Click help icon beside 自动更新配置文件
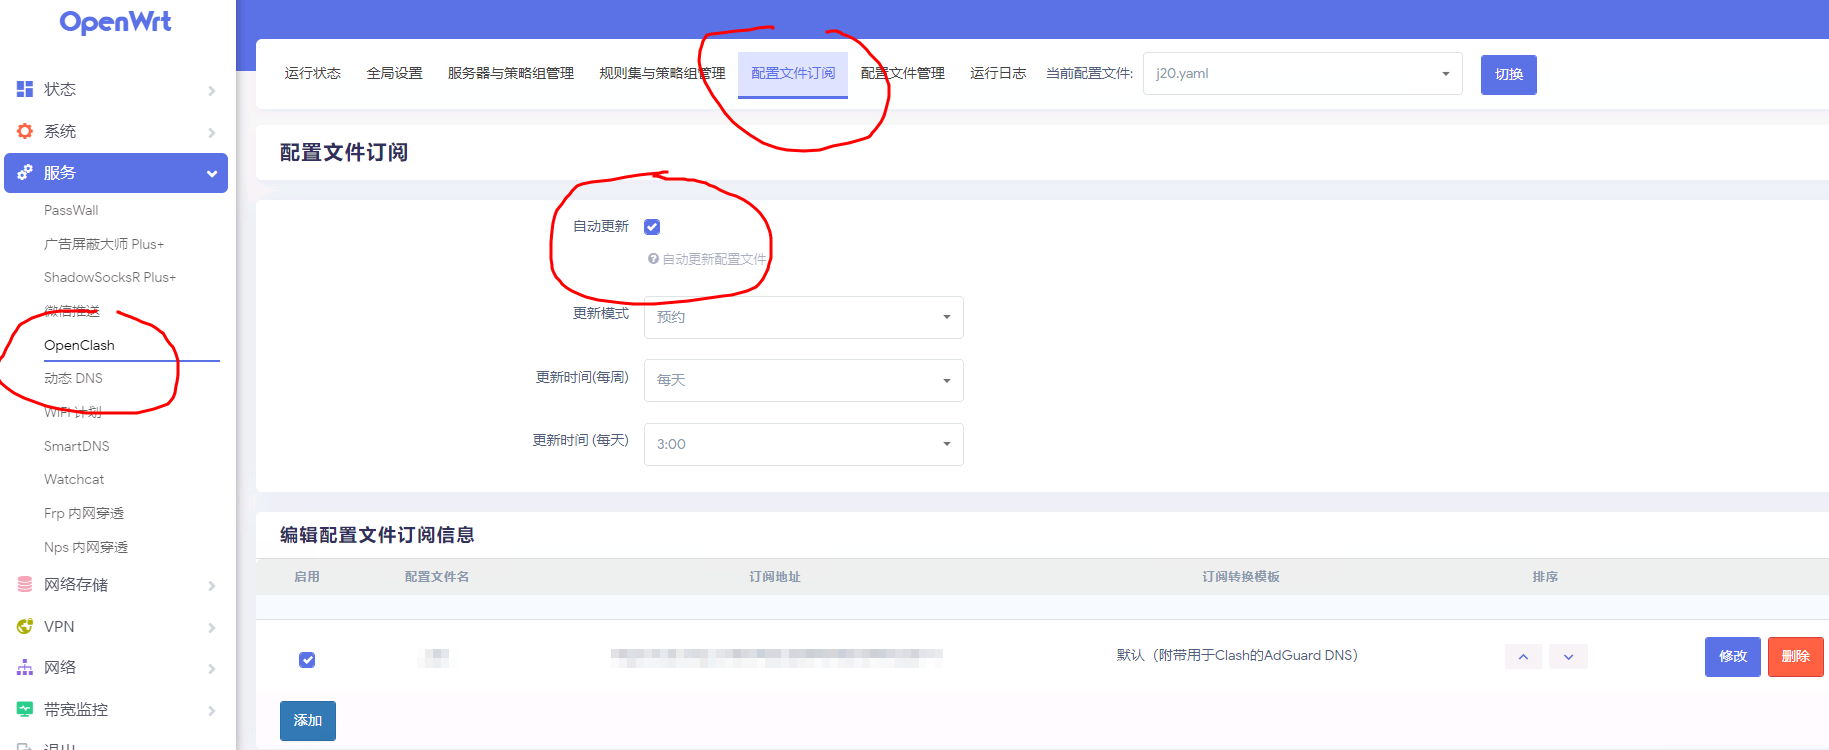Screen dimensions: 1829x750 point(653,259)
